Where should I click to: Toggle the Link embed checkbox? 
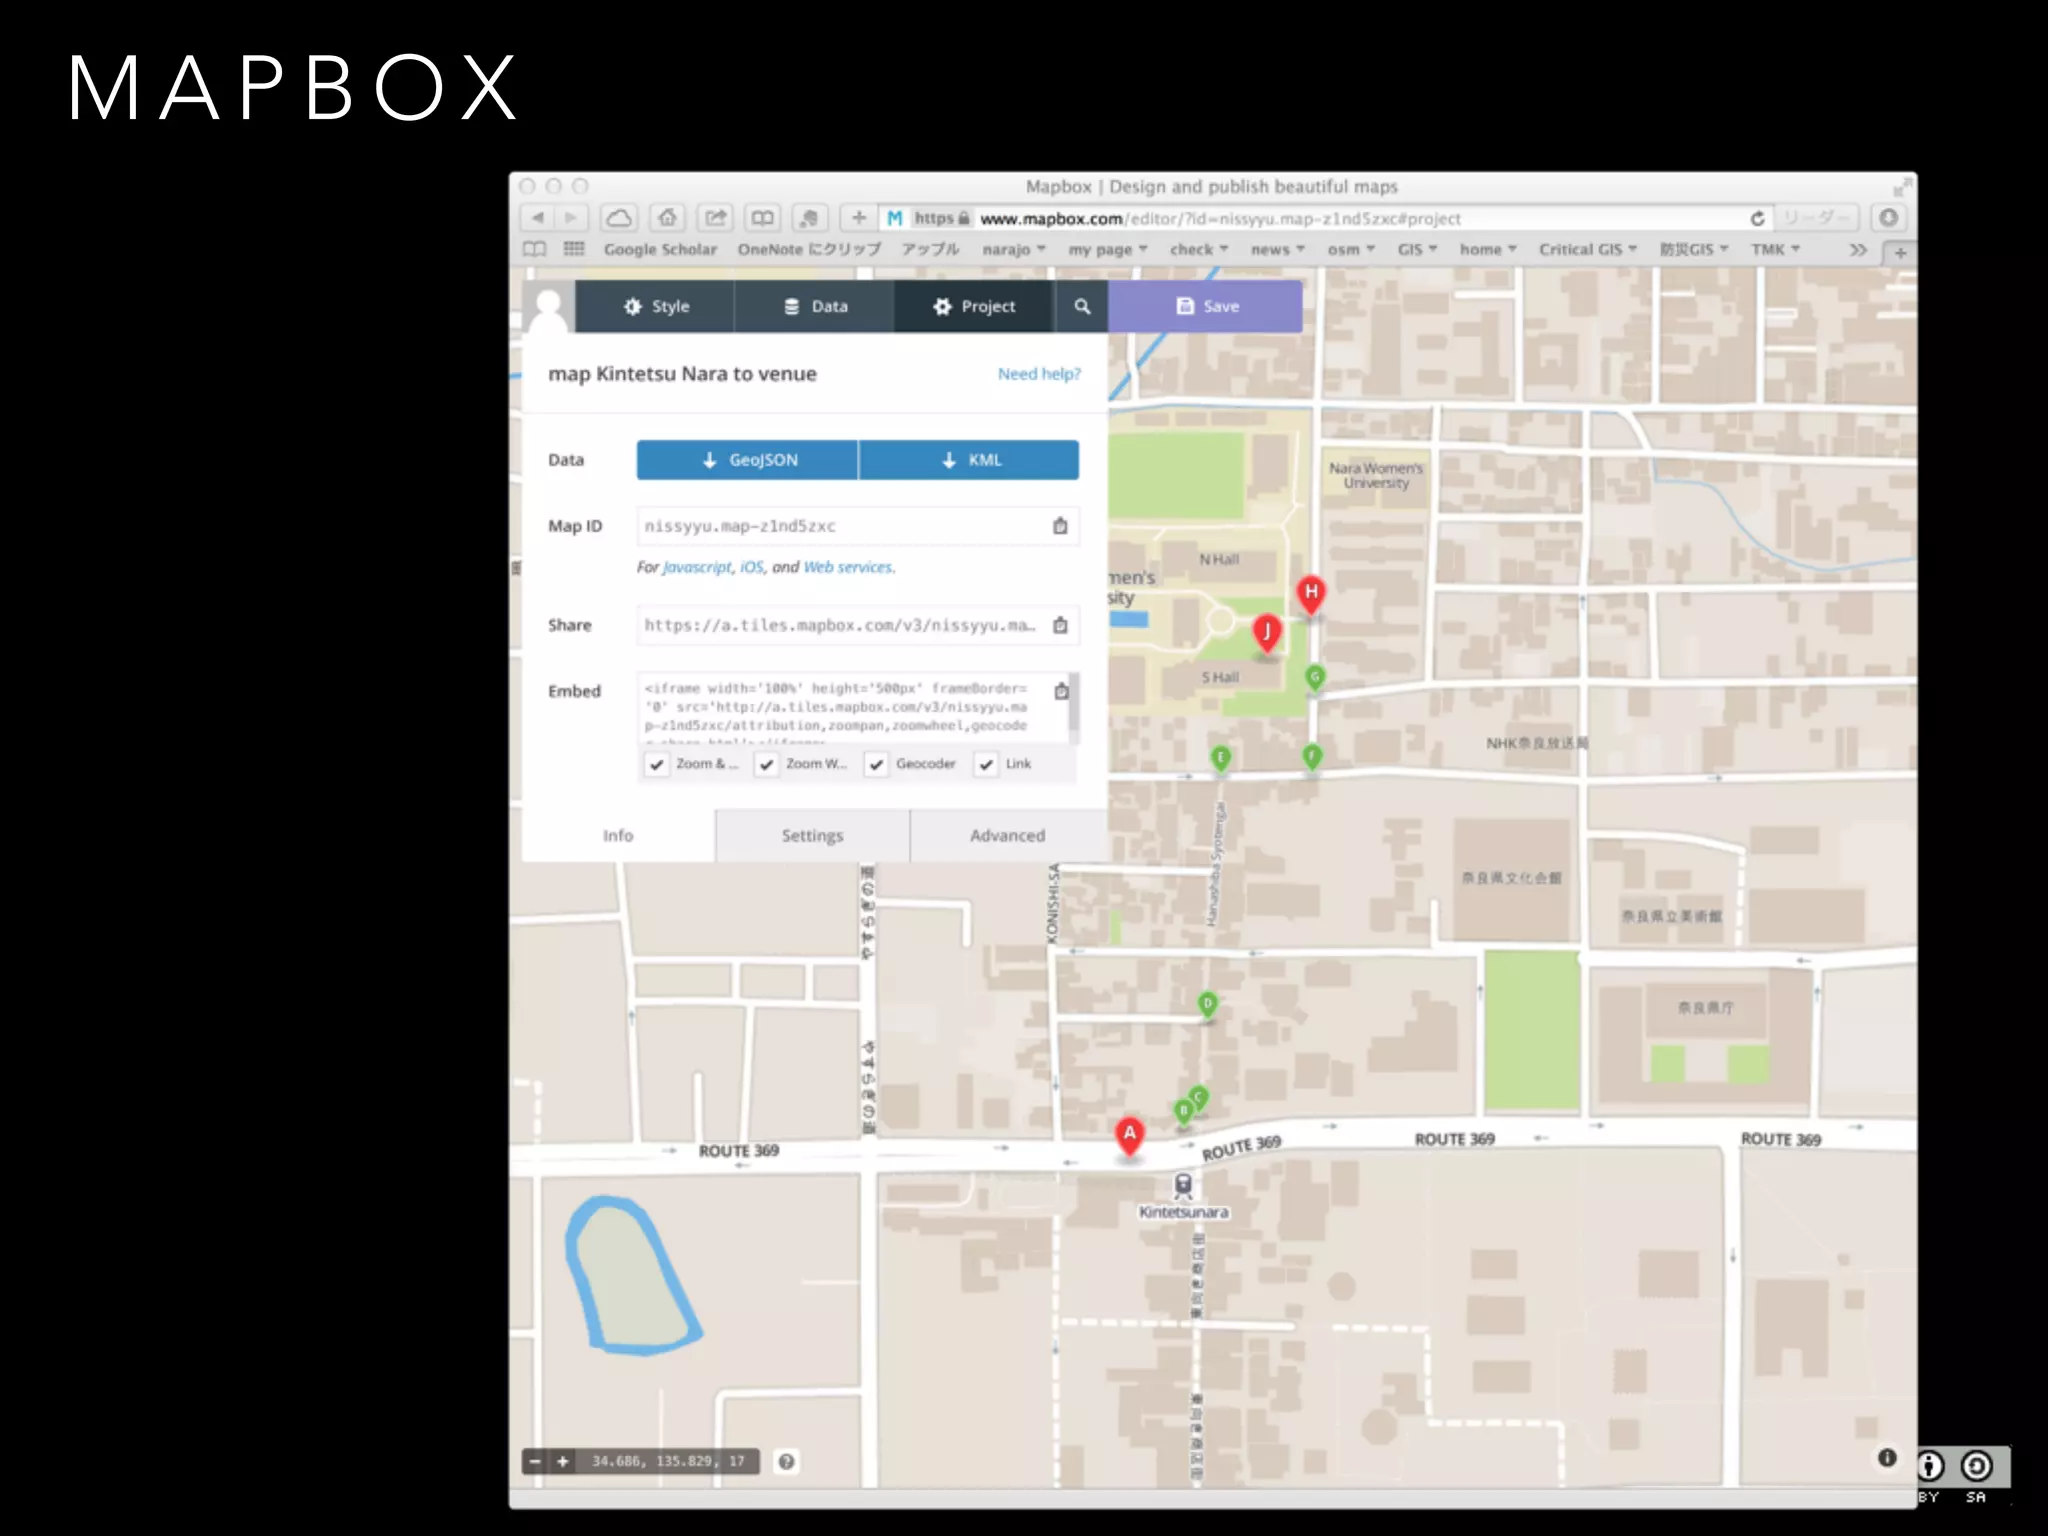pyautogui.click(x=987, y=764)
